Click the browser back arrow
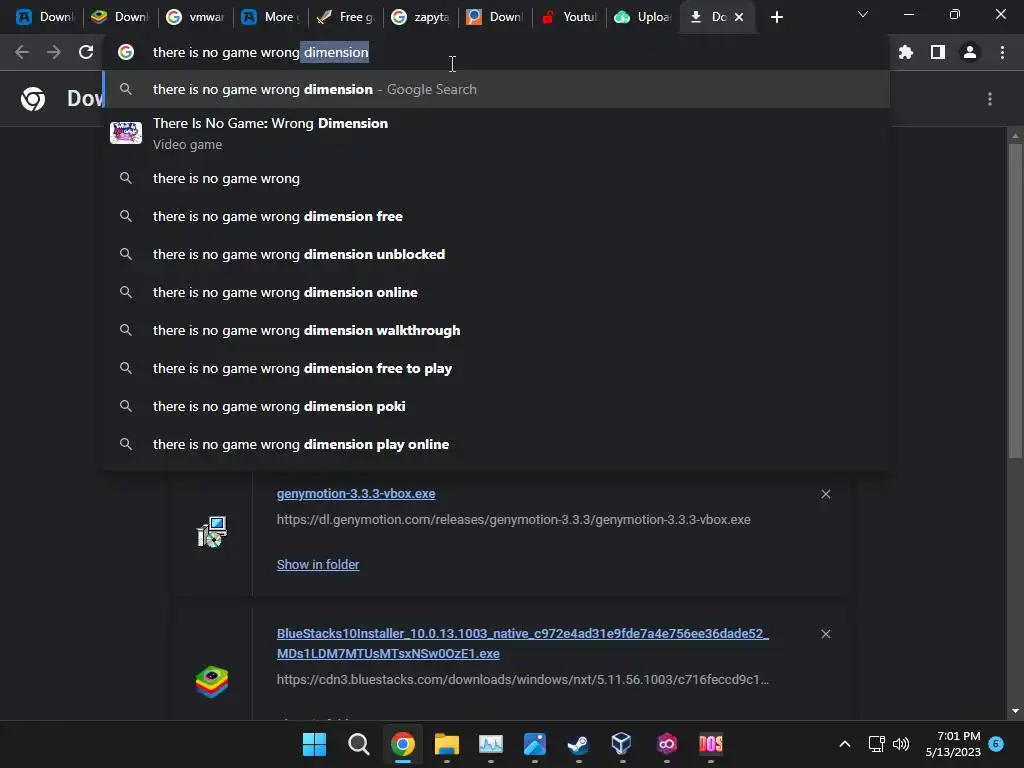 coord(22,52)
